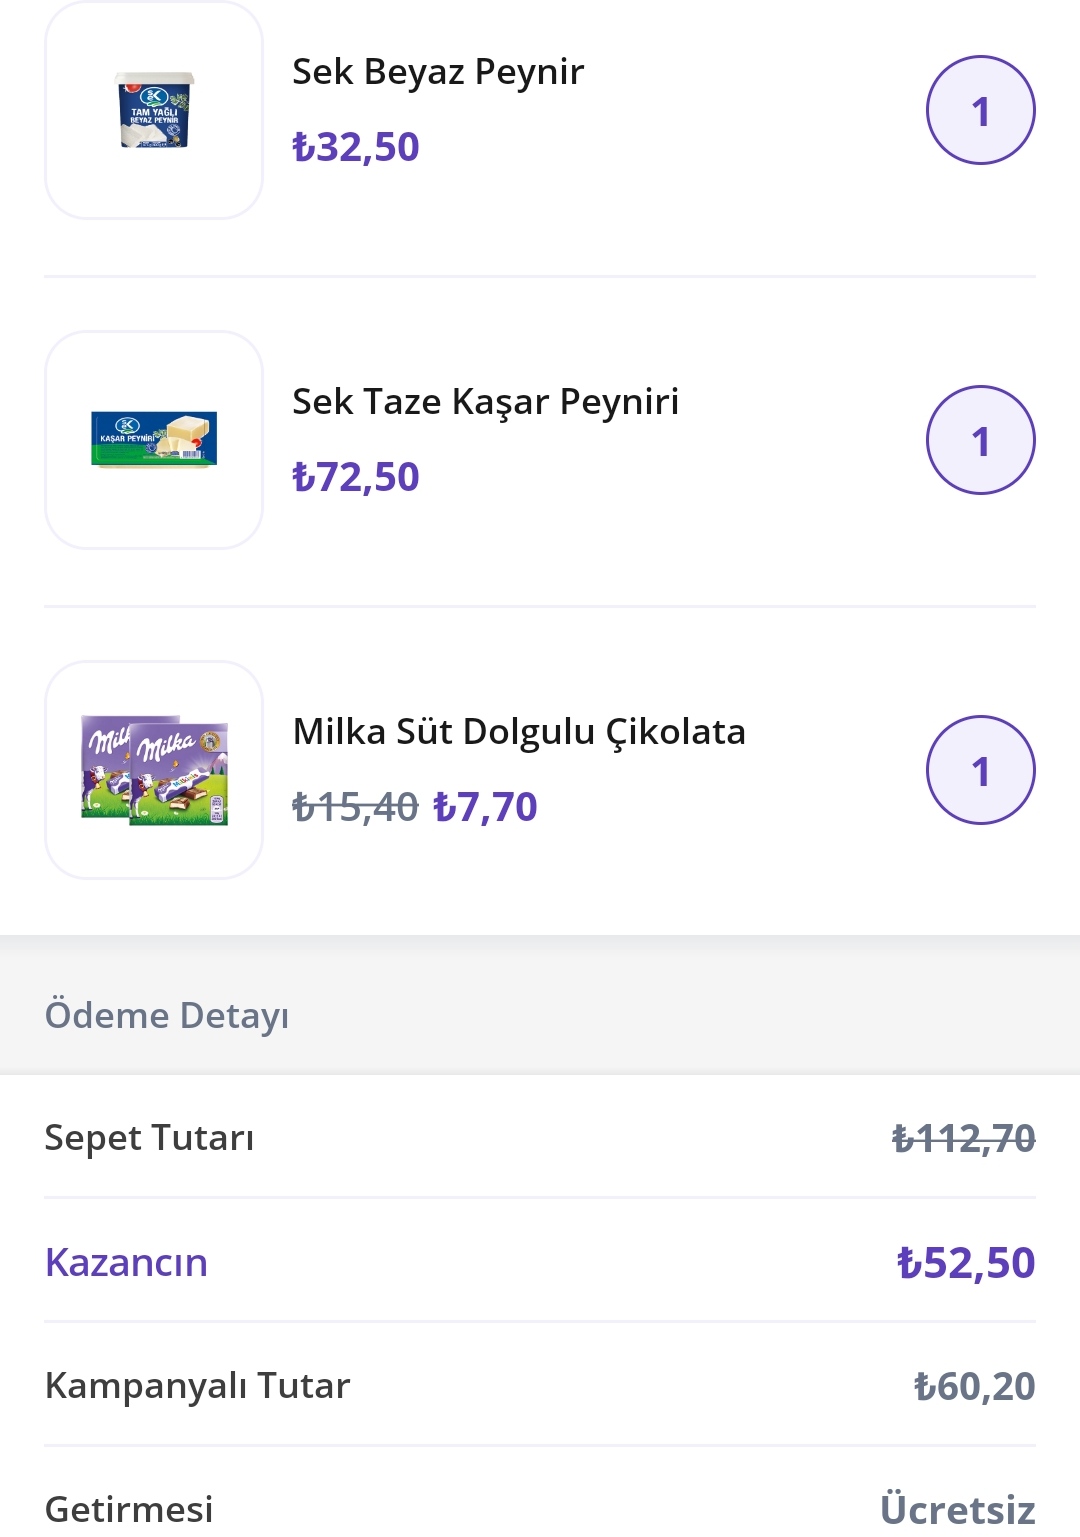Image resolution: width=1080 pixels, height=1537 pixels.
Task: Open the Milka Süt Dolgulu Çikolata image
Action: tap(154, 770)
